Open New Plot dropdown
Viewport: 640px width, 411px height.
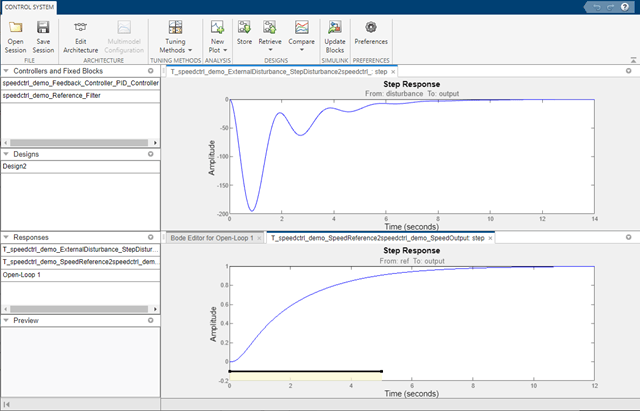218,37
